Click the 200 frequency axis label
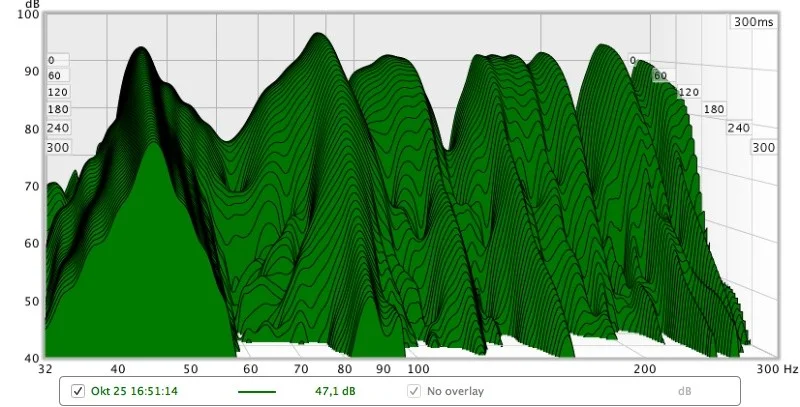The height and width of the screenshot is (407, 800). point(645,369)
